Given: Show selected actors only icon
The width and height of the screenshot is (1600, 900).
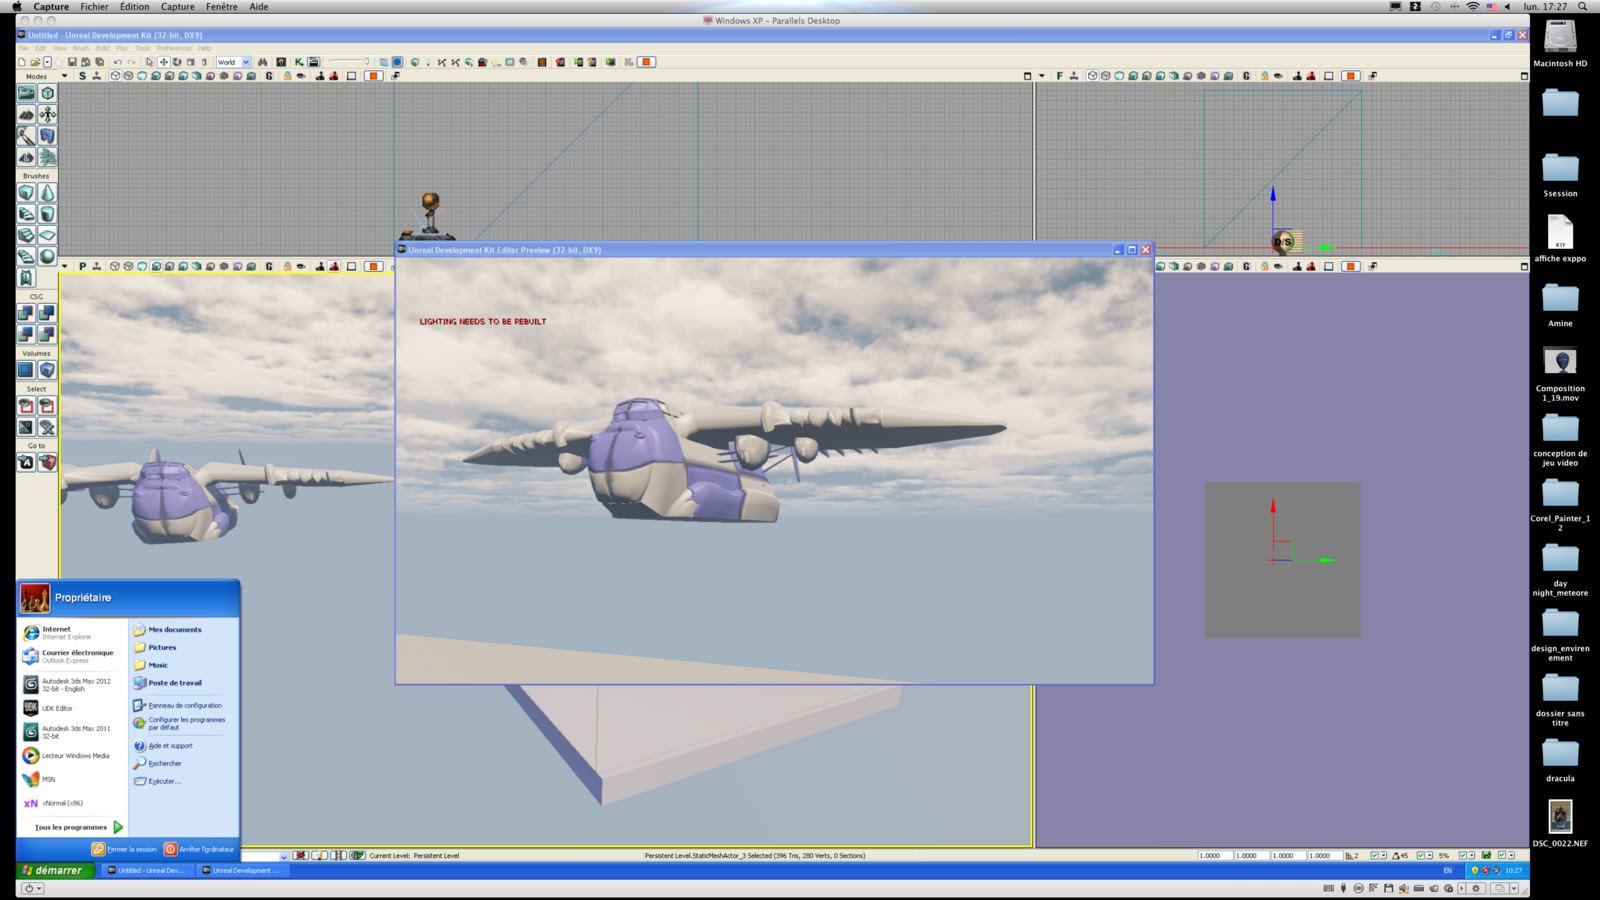Looking at the screenshot, I should point(26,406).
